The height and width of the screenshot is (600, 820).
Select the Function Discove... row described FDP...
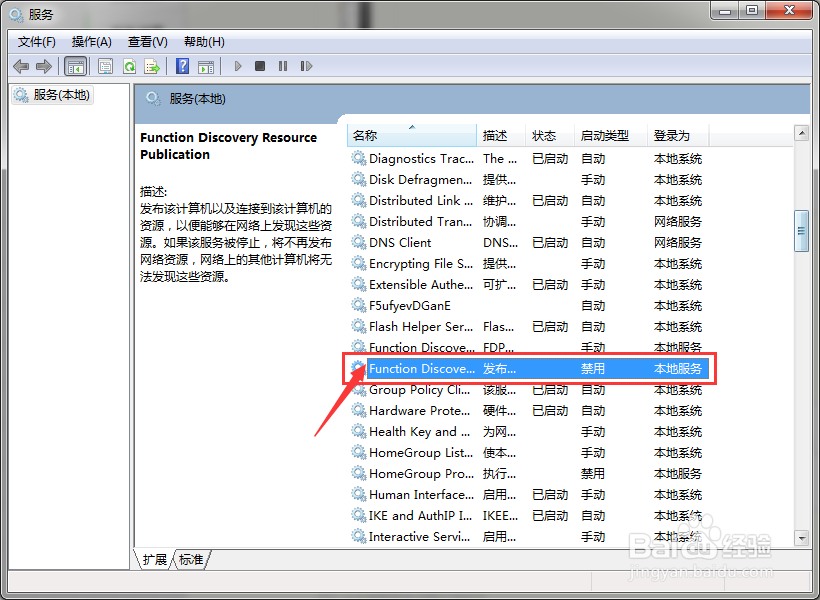[x=529, y=347]
